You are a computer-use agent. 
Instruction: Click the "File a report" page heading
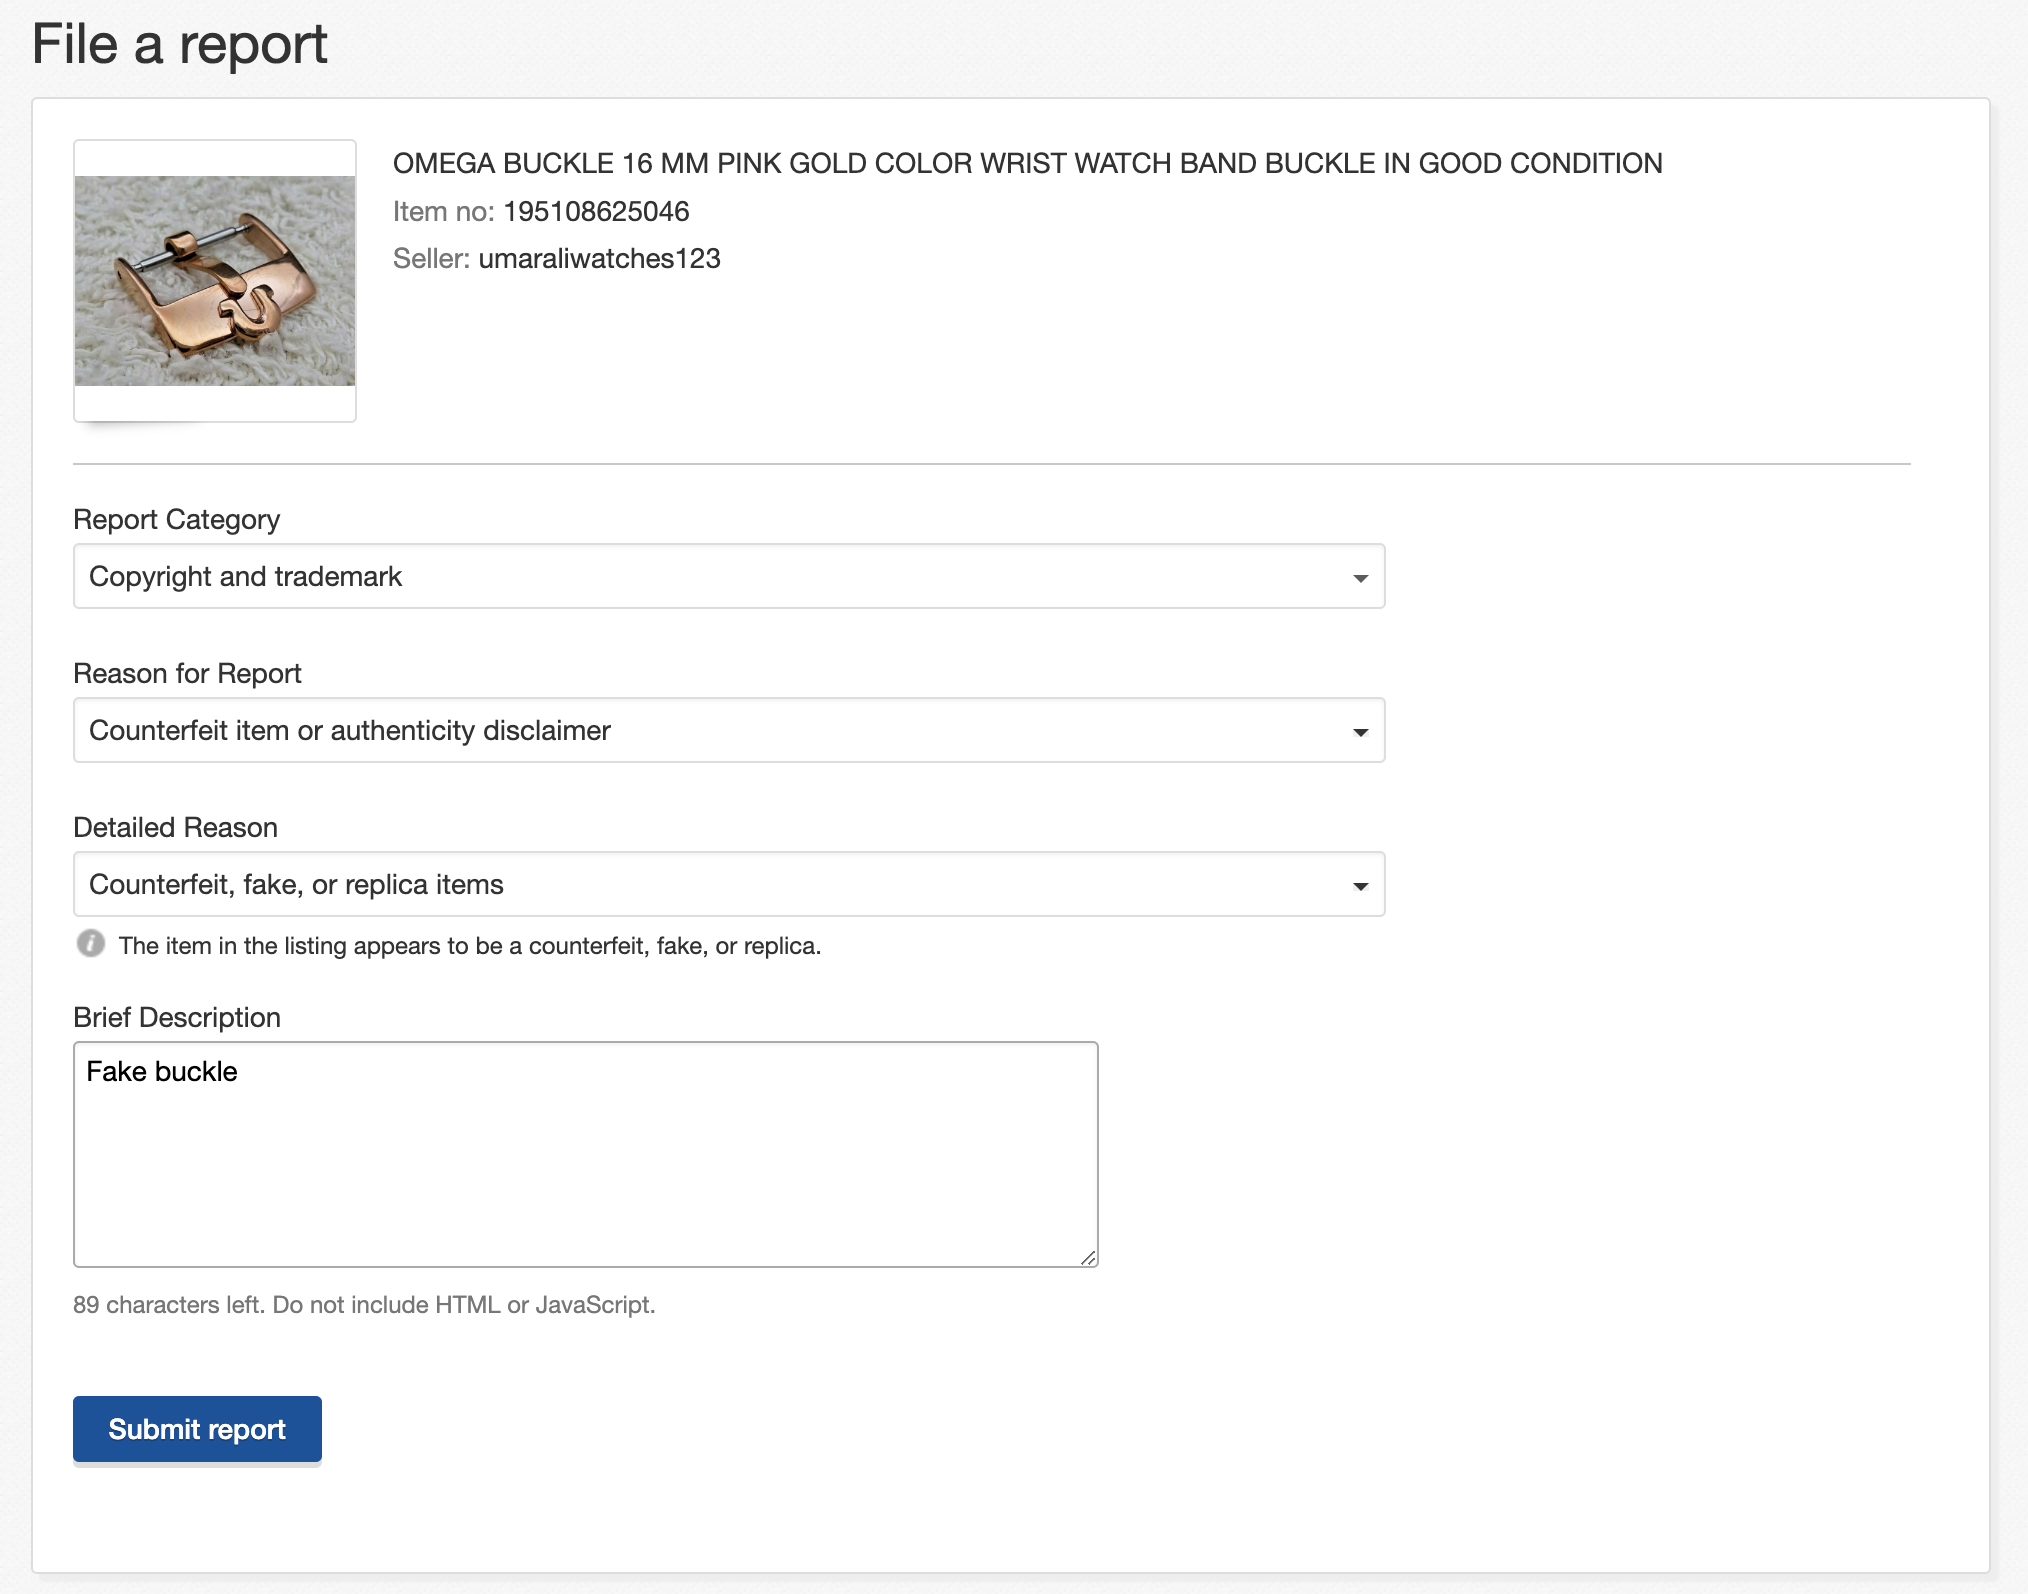pyautogui.click(x=180, y=45)
